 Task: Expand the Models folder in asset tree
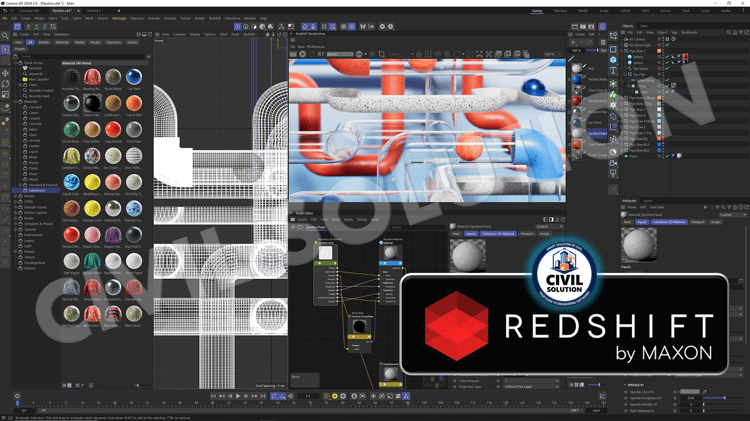click(x=15, y=196)
